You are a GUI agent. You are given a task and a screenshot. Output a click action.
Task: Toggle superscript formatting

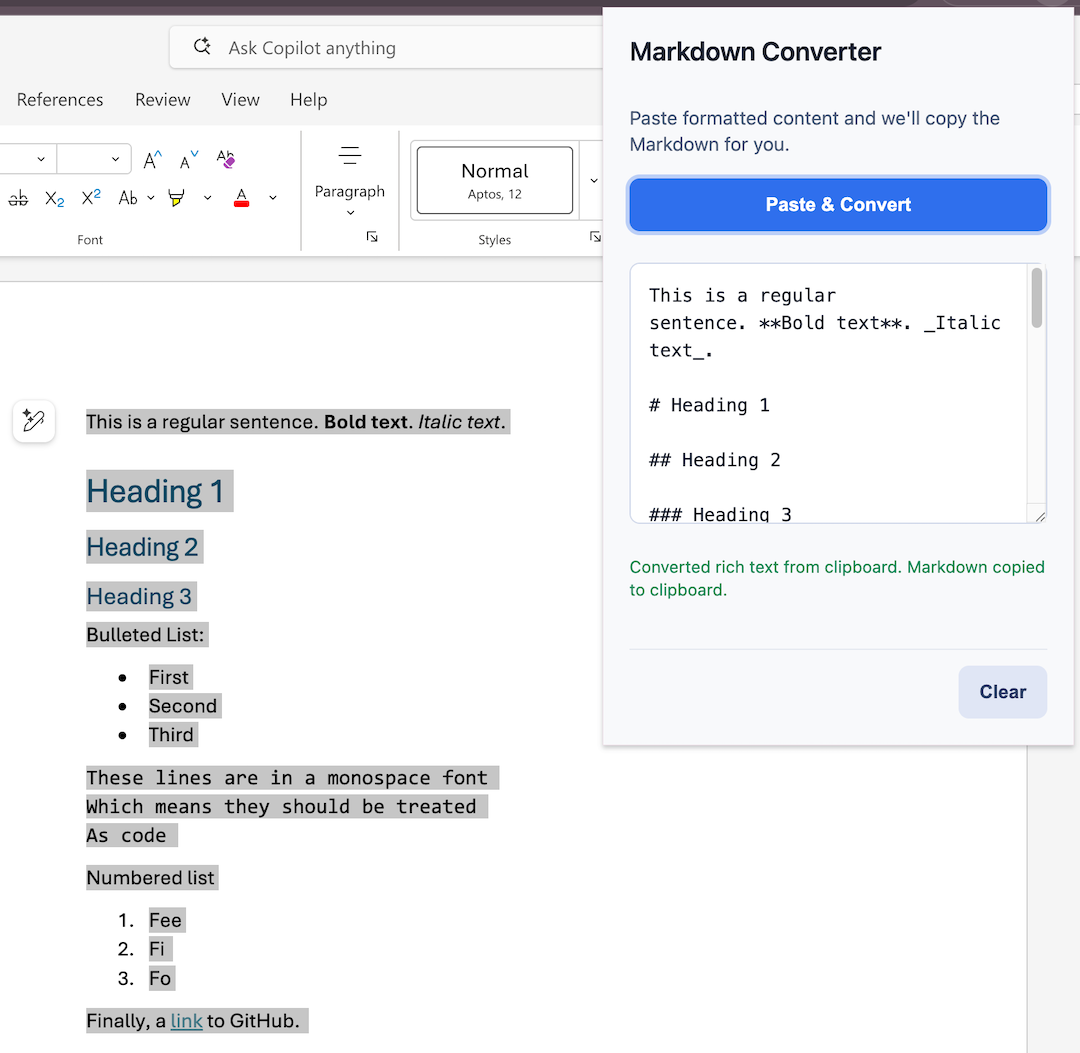tap(91, 198)
